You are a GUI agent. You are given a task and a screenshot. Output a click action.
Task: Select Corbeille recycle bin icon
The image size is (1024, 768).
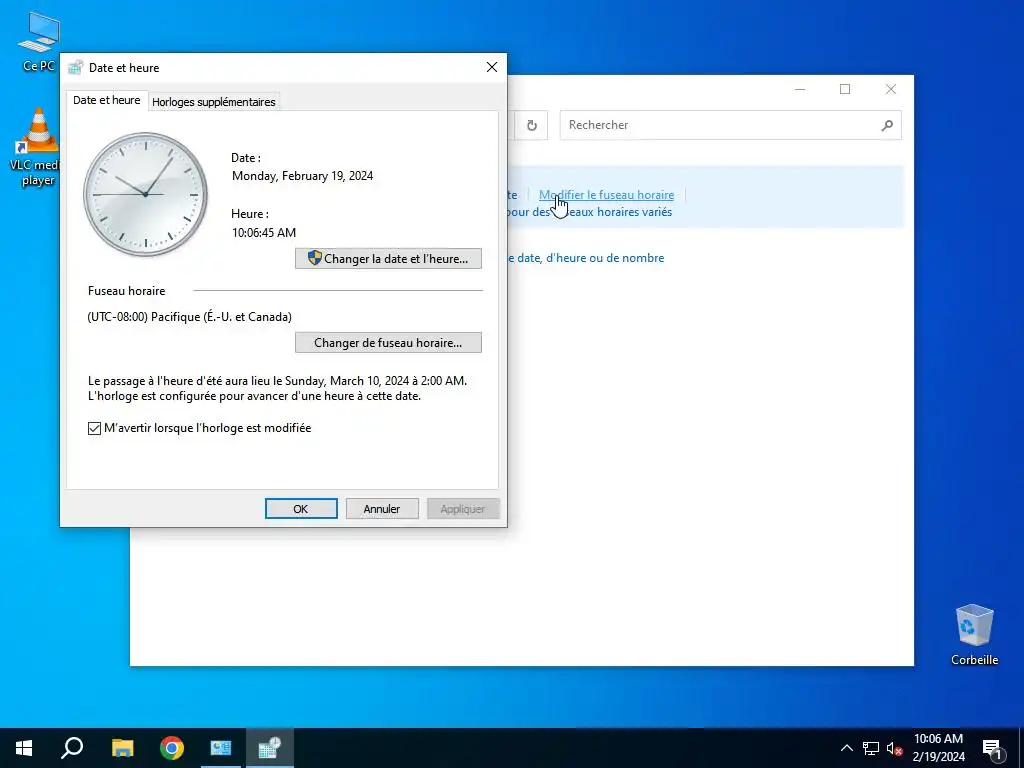pyautogui.click(x=974, y=634)
